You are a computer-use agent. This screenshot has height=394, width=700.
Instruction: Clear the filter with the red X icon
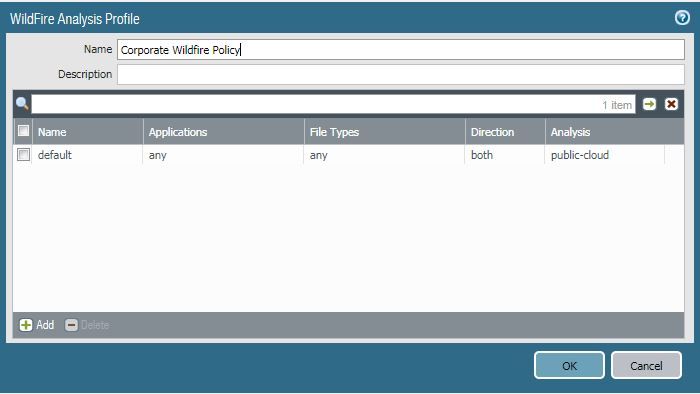point(671,104)
